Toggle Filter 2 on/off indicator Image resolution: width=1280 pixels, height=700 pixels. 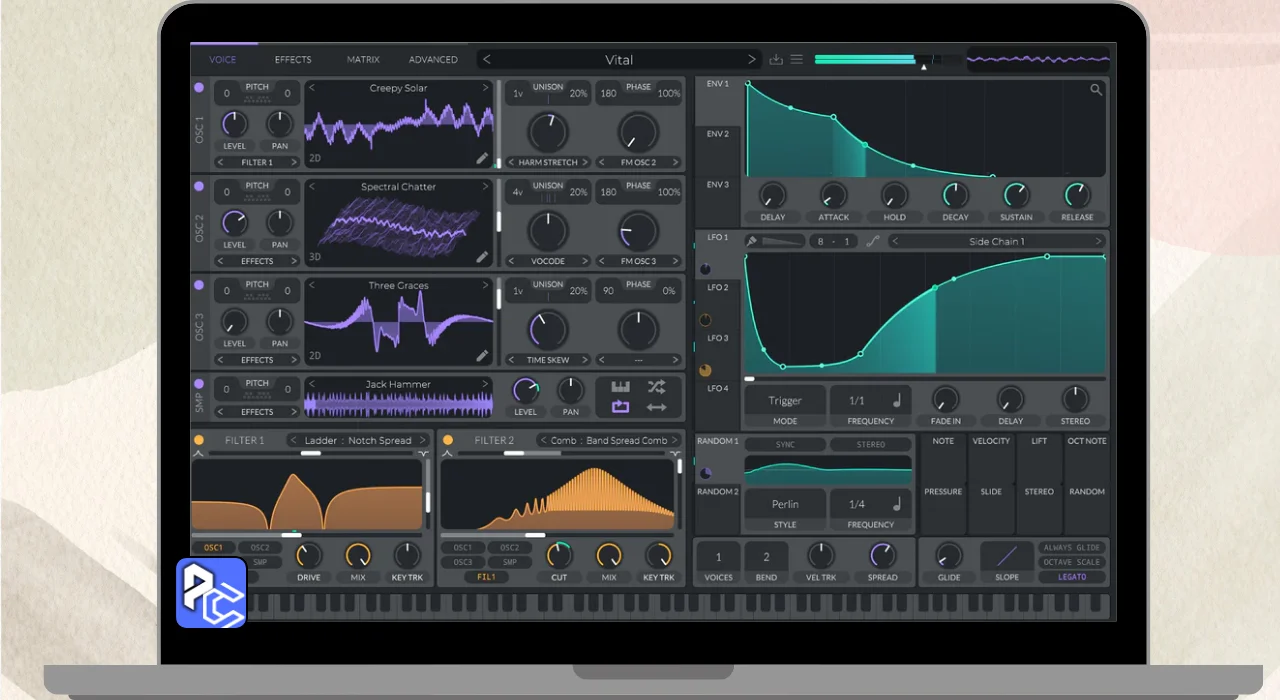[x=448, y=440]
